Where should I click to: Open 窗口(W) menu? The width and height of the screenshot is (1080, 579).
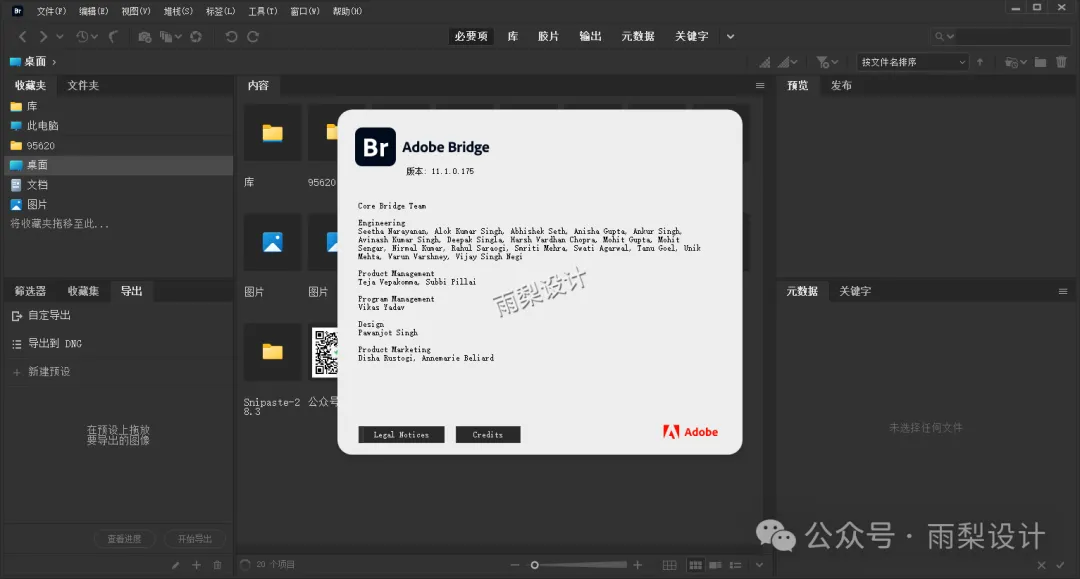pyautogui.click(x=304, y=11)
